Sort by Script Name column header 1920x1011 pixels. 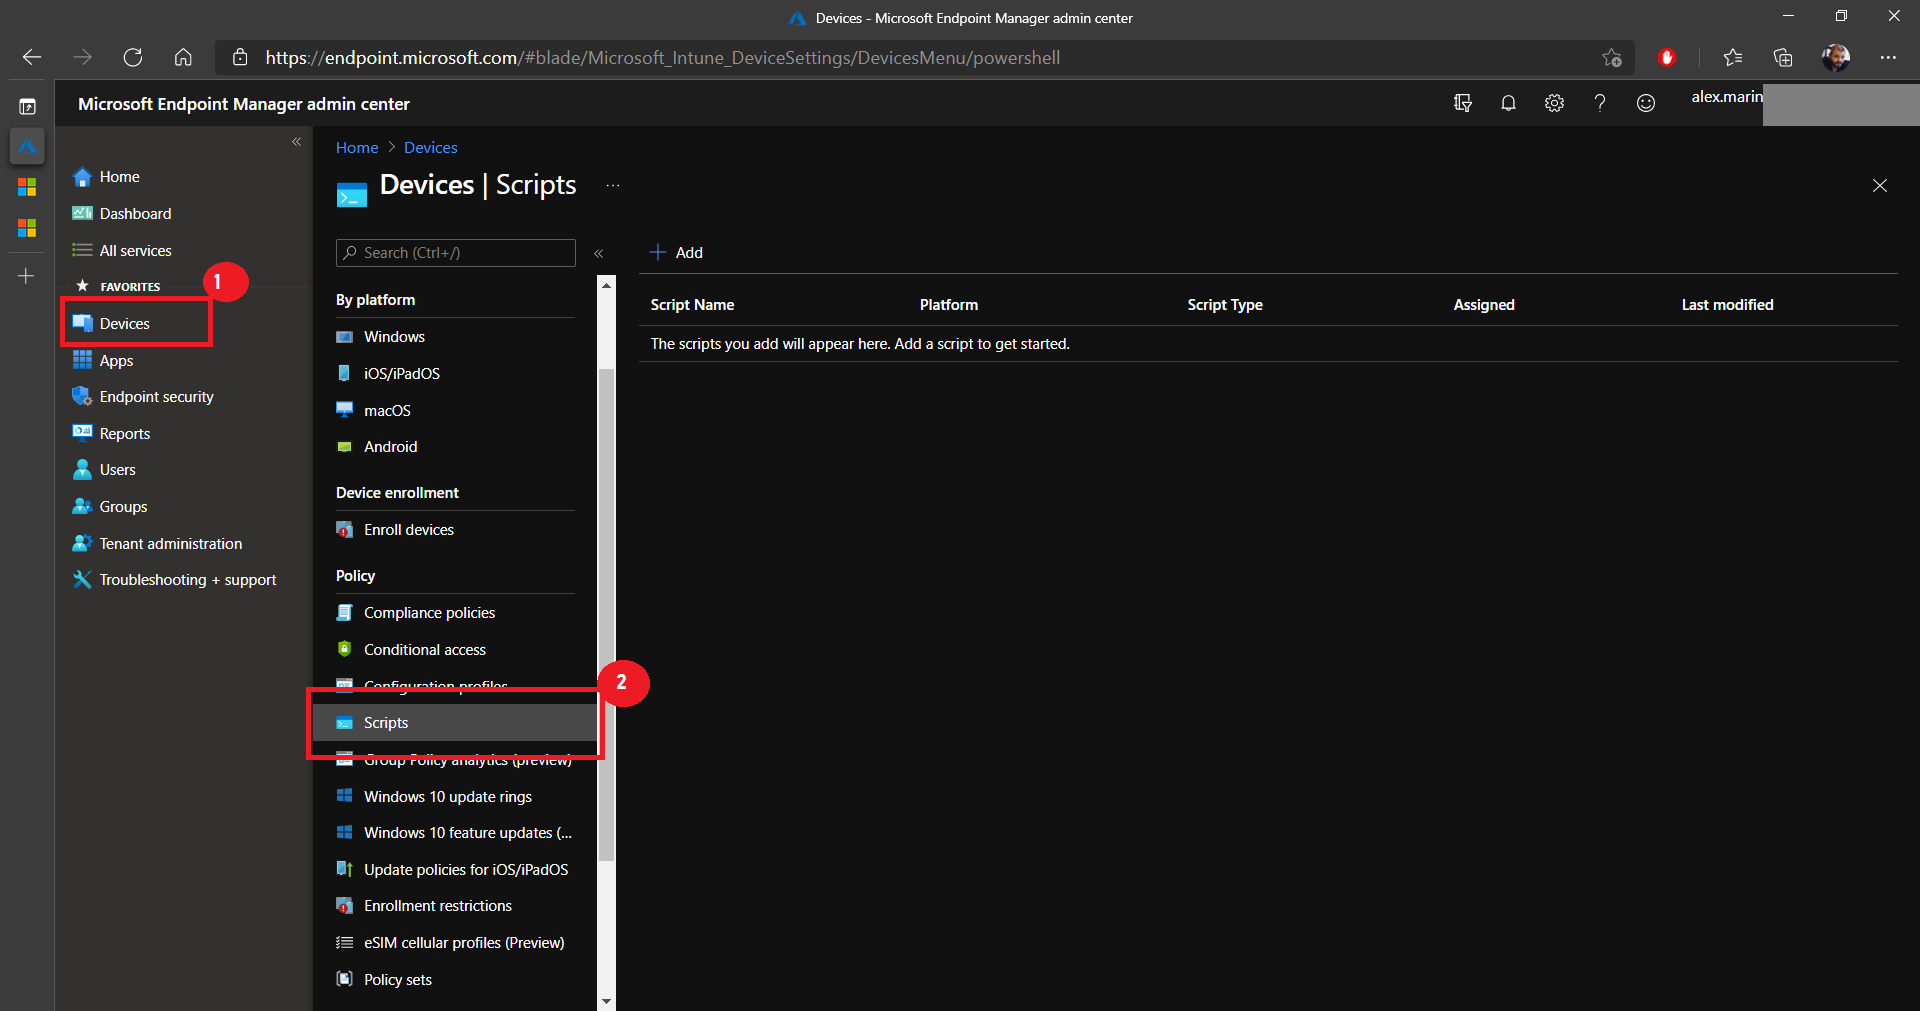coord(692,305)
